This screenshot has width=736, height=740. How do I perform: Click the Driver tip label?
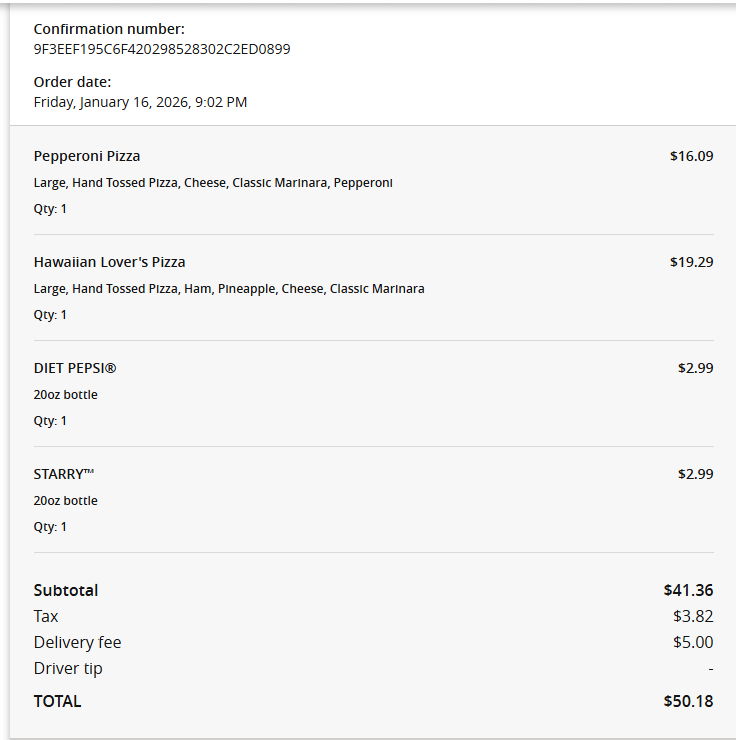pyautogui.click(x=68, y=668)
